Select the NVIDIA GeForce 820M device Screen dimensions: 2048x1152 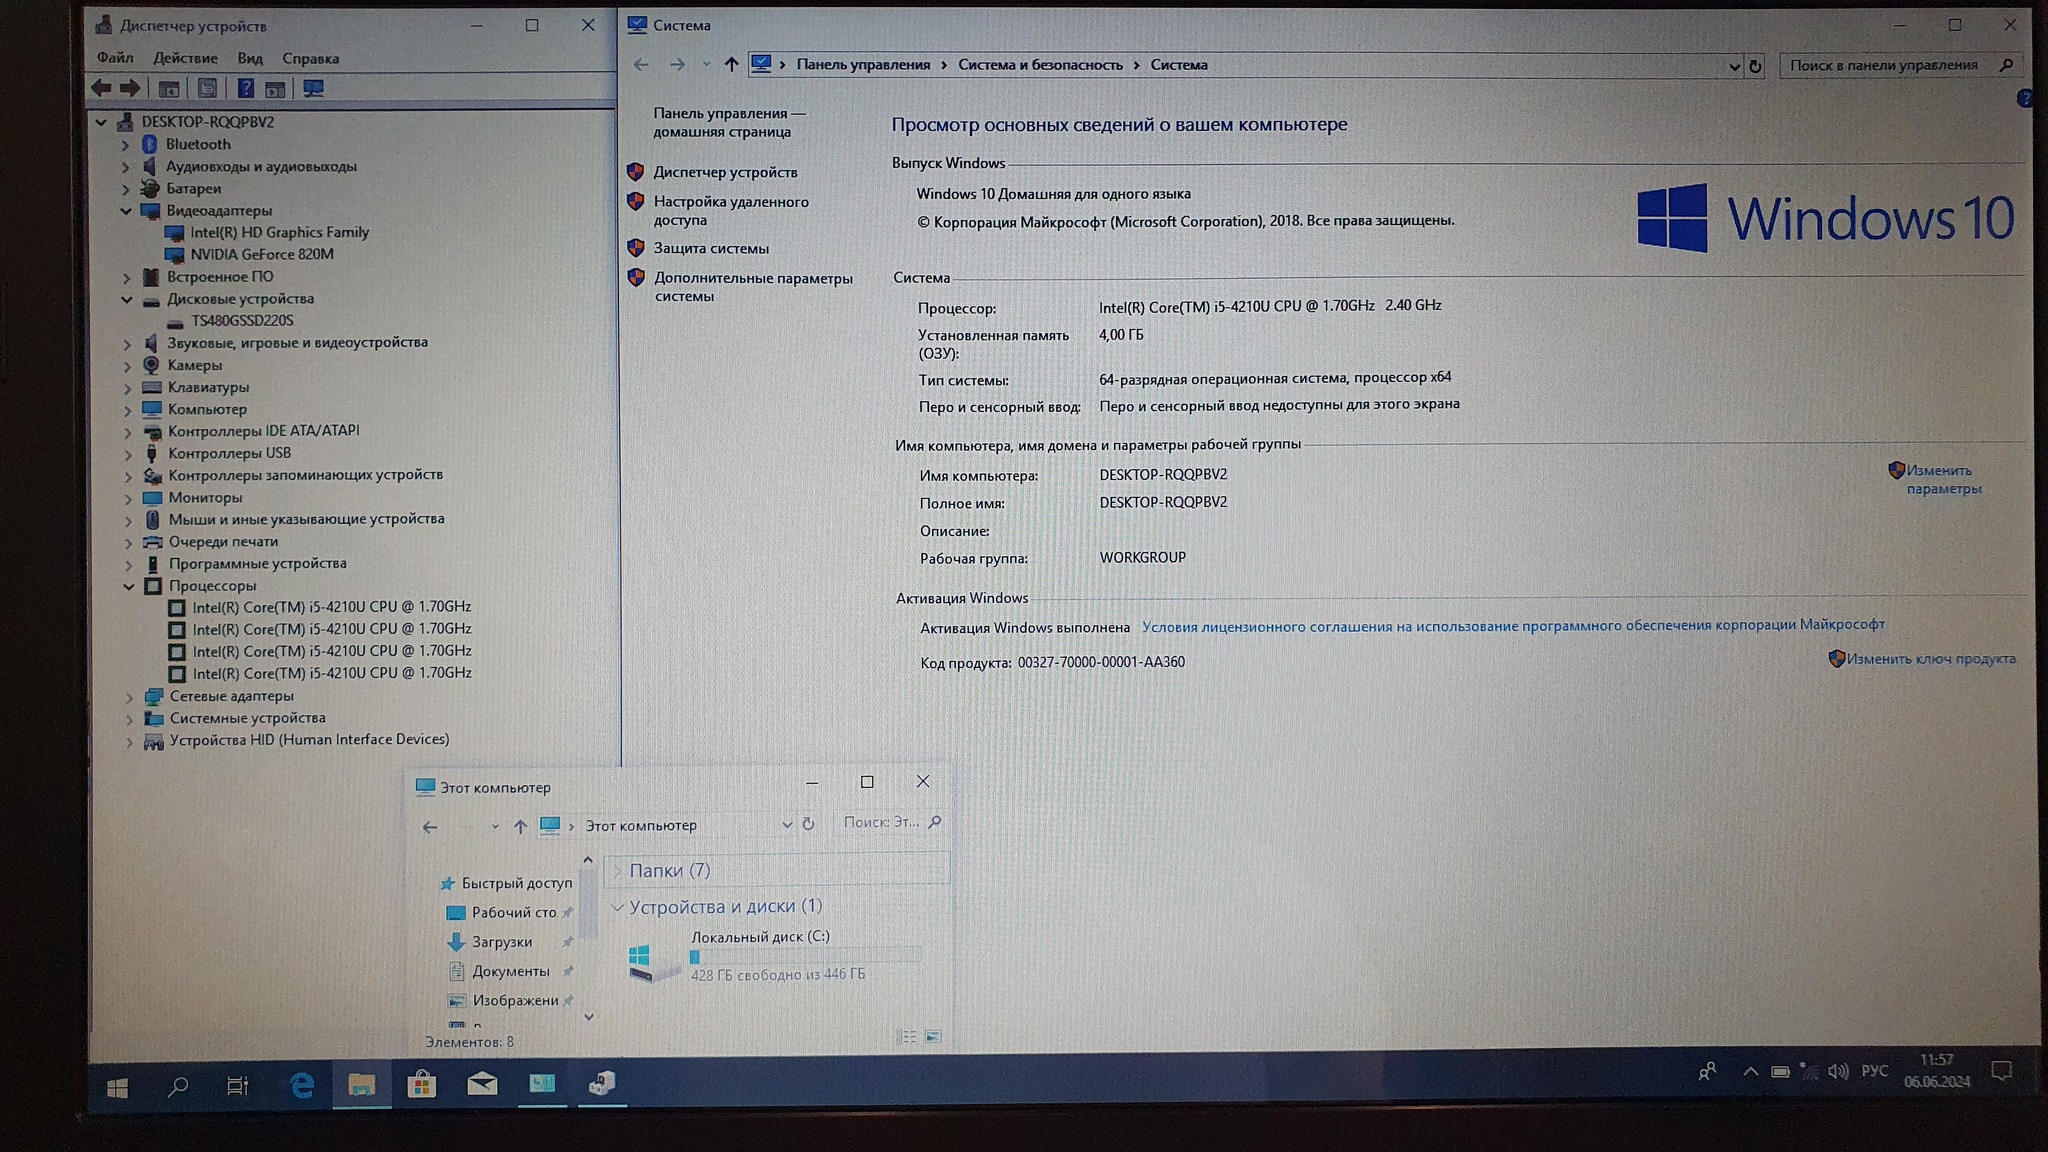(x=262, y=254)
